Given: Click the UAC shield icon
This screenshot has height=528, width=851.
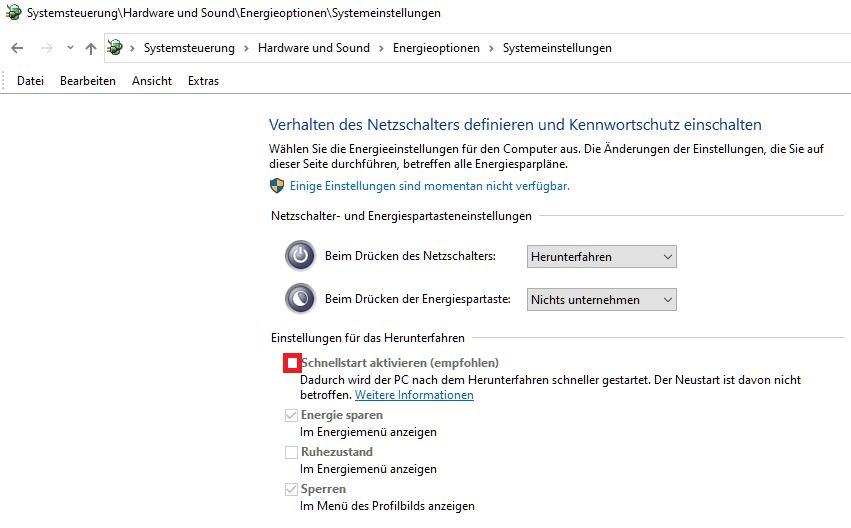Looking at the screenshot, I should [x=277, y=186].
